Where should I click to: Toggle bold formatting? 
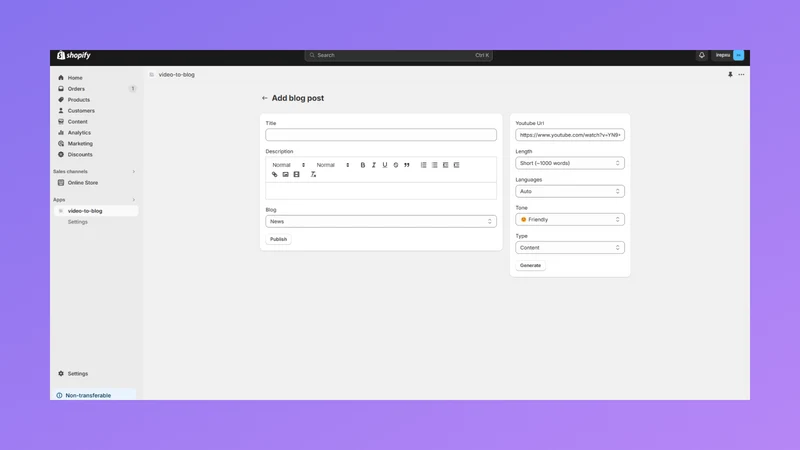(363, 165)
